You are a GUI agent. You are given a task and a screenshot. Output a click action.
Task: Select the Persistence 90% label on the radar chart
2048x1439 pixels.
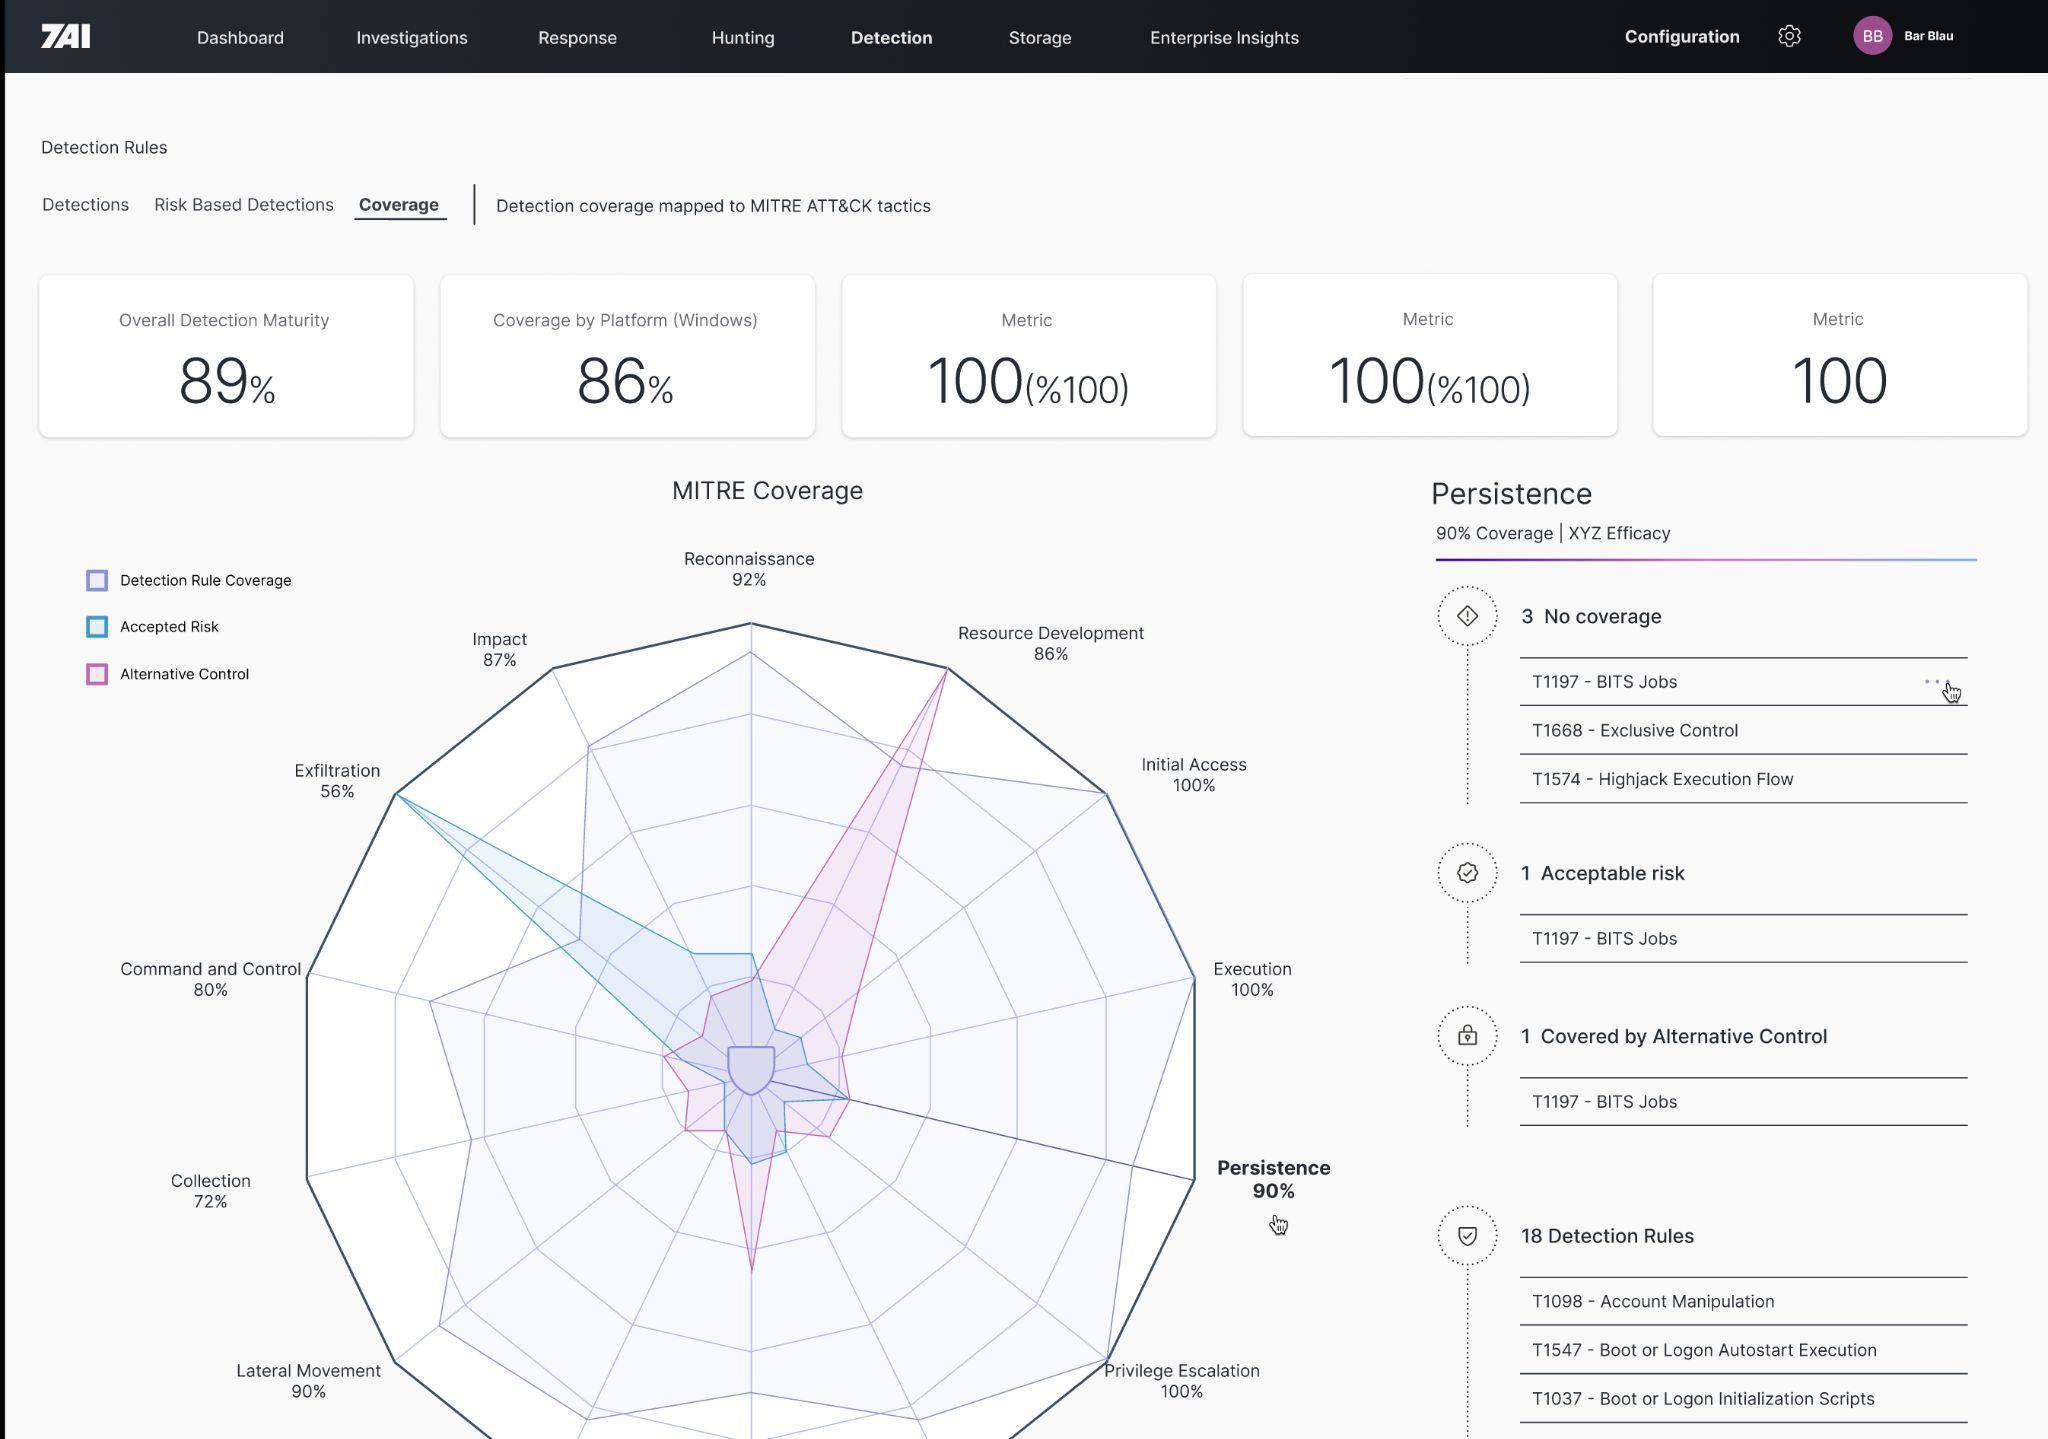[1273, 1179]
